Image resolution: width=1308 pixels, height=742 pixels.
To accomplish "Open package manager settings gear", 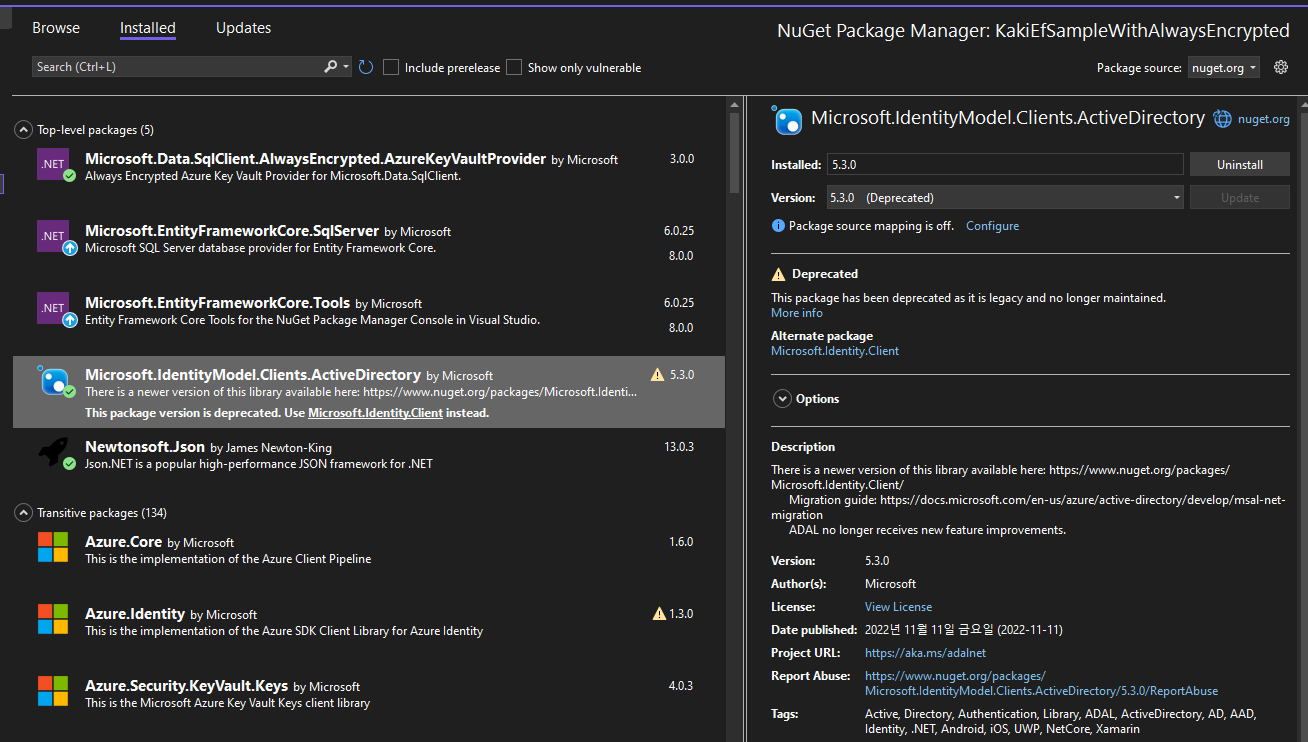I will [x=1281, y=67].
